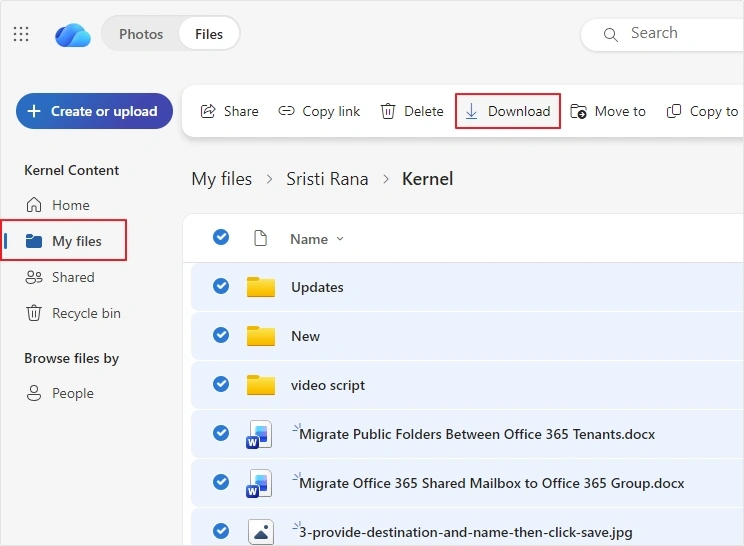Open the Updates folder name
The width and height of the screenshot is (744, 546).
click(x=317, y=287)
